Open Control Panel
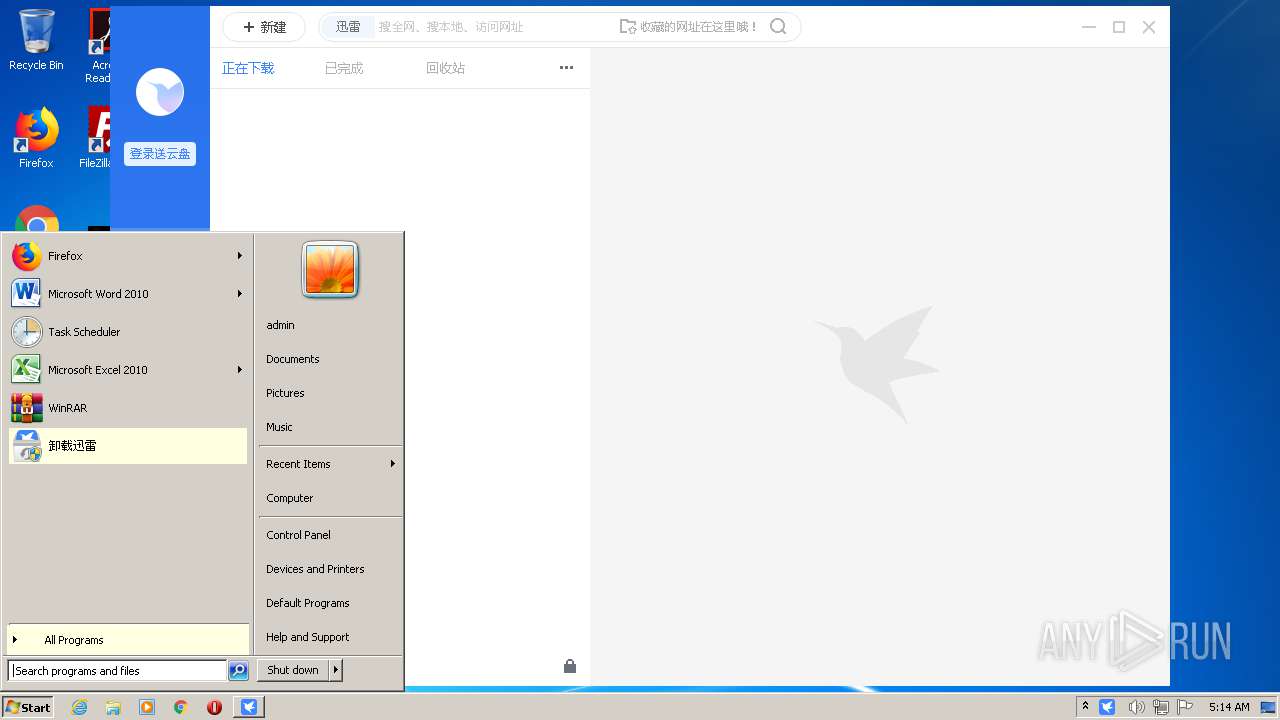The width and height of the screenshot is (1280, 720). [330, 535]
